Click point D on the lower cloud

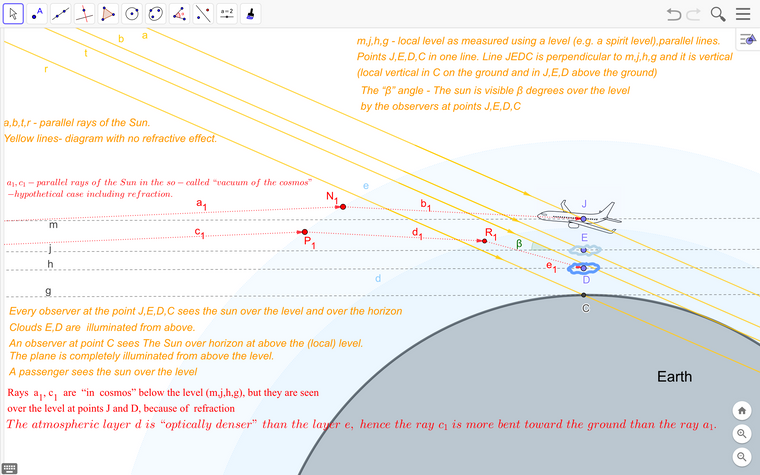[x=584, y=268]
